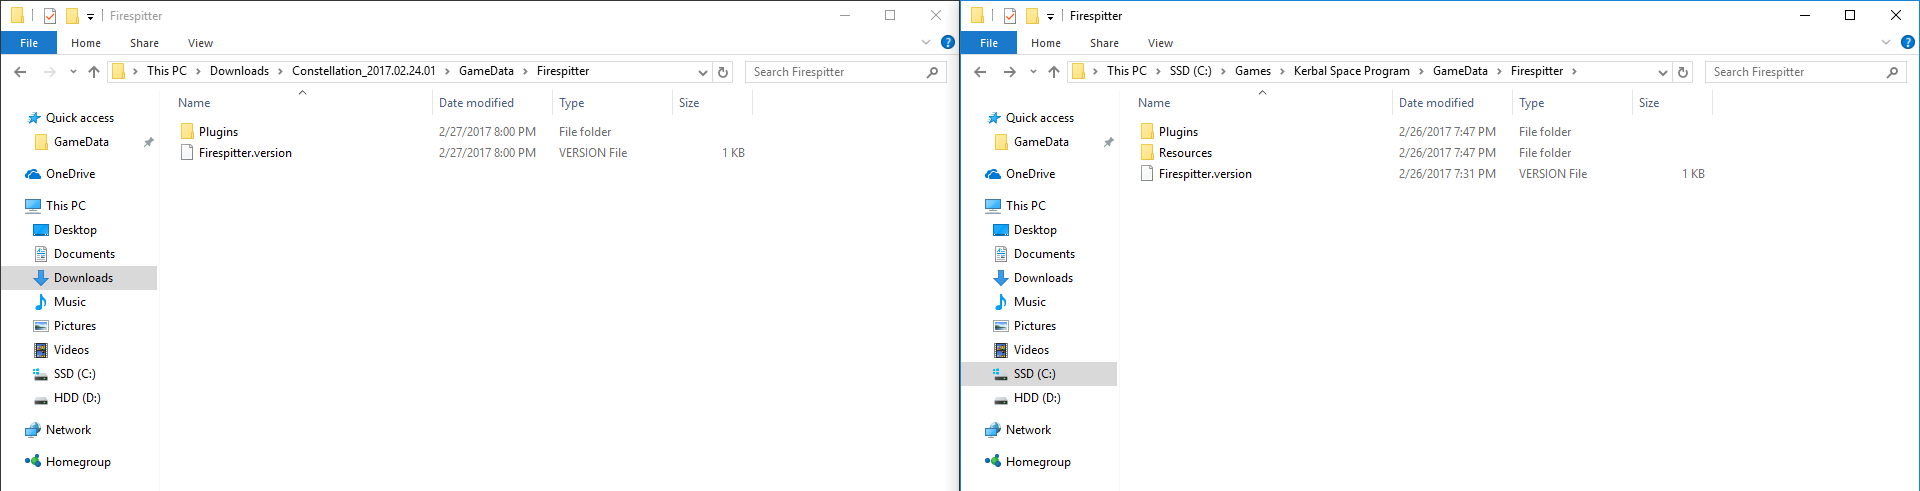1920x491 pixels.
Task: Click Kerbal Space Program in right breadcrumb
Action: pos(1351,71)
